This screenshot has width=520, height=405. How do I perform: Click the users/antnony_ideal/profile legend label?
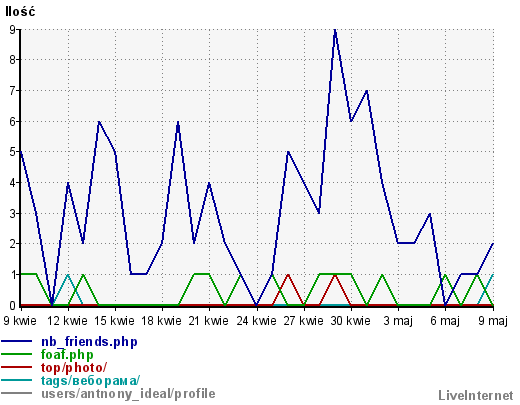coord(128,394)
